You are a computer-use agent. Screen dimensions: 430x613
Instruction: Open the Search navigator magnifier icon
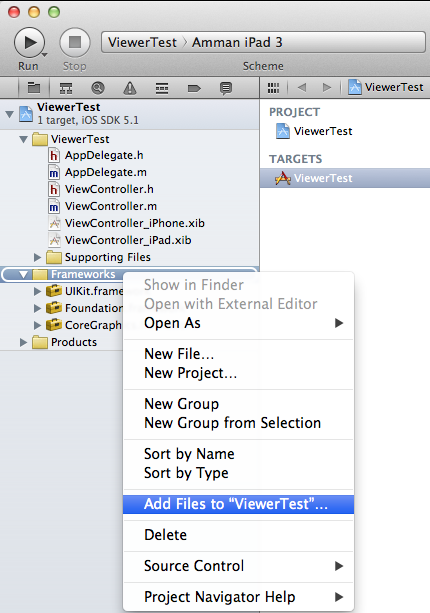(98, 88)
